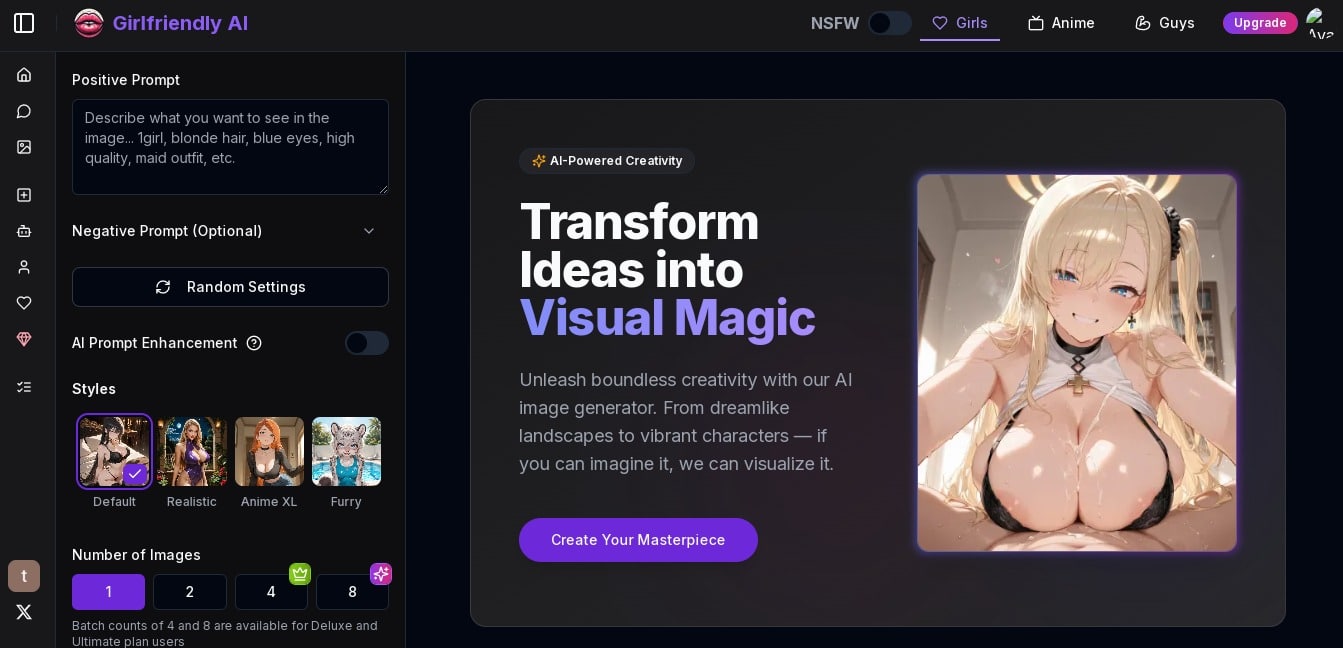Screen dimensions: 1343x648
Task: Click the pink diamond premium icon
Action: point(24,339)
